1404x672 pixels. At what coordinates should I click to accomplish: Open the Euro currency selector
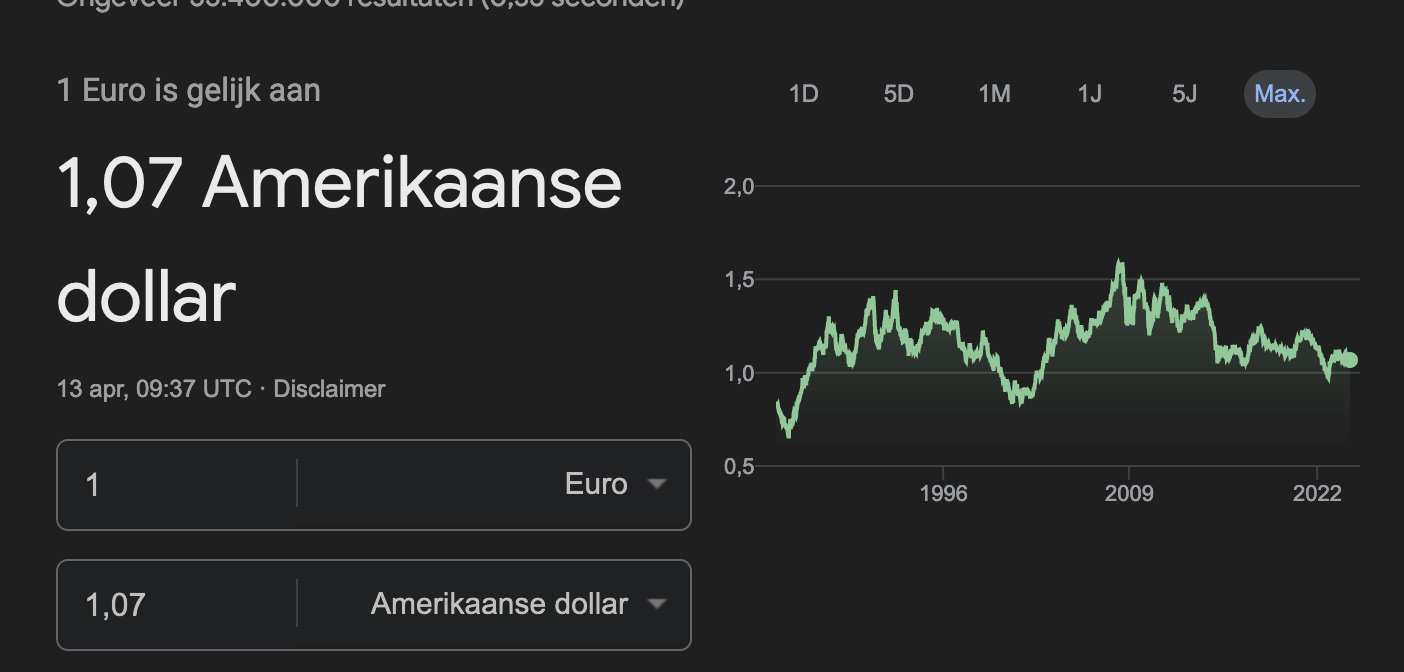click(x=596, y=485)
